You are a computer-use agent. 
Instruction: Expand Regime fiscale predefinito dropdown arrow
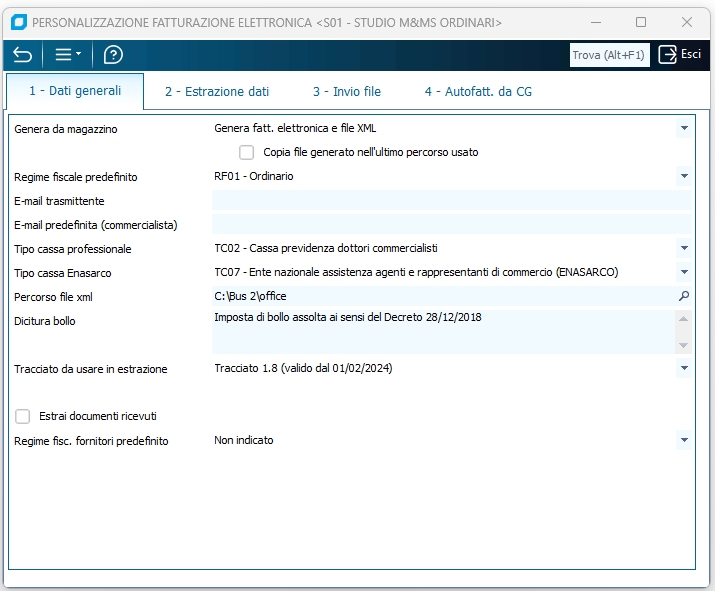(684, 176)
